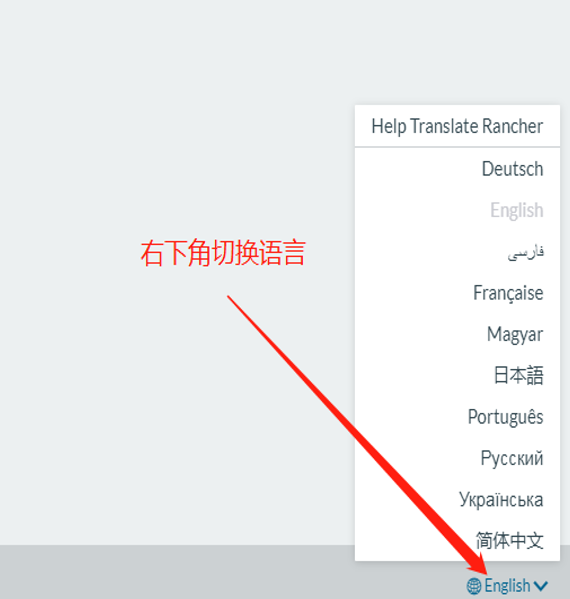Click the red 右下角切换语言 annotation text
This screenshot has width=570, height=599.
(223, 253)
